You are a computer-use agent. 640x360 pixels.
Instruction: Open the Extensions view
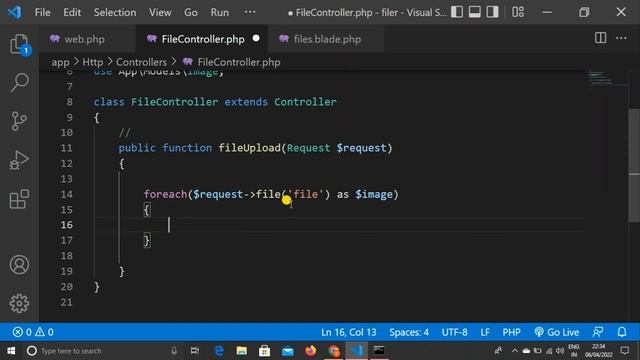(x=19, y=199)
